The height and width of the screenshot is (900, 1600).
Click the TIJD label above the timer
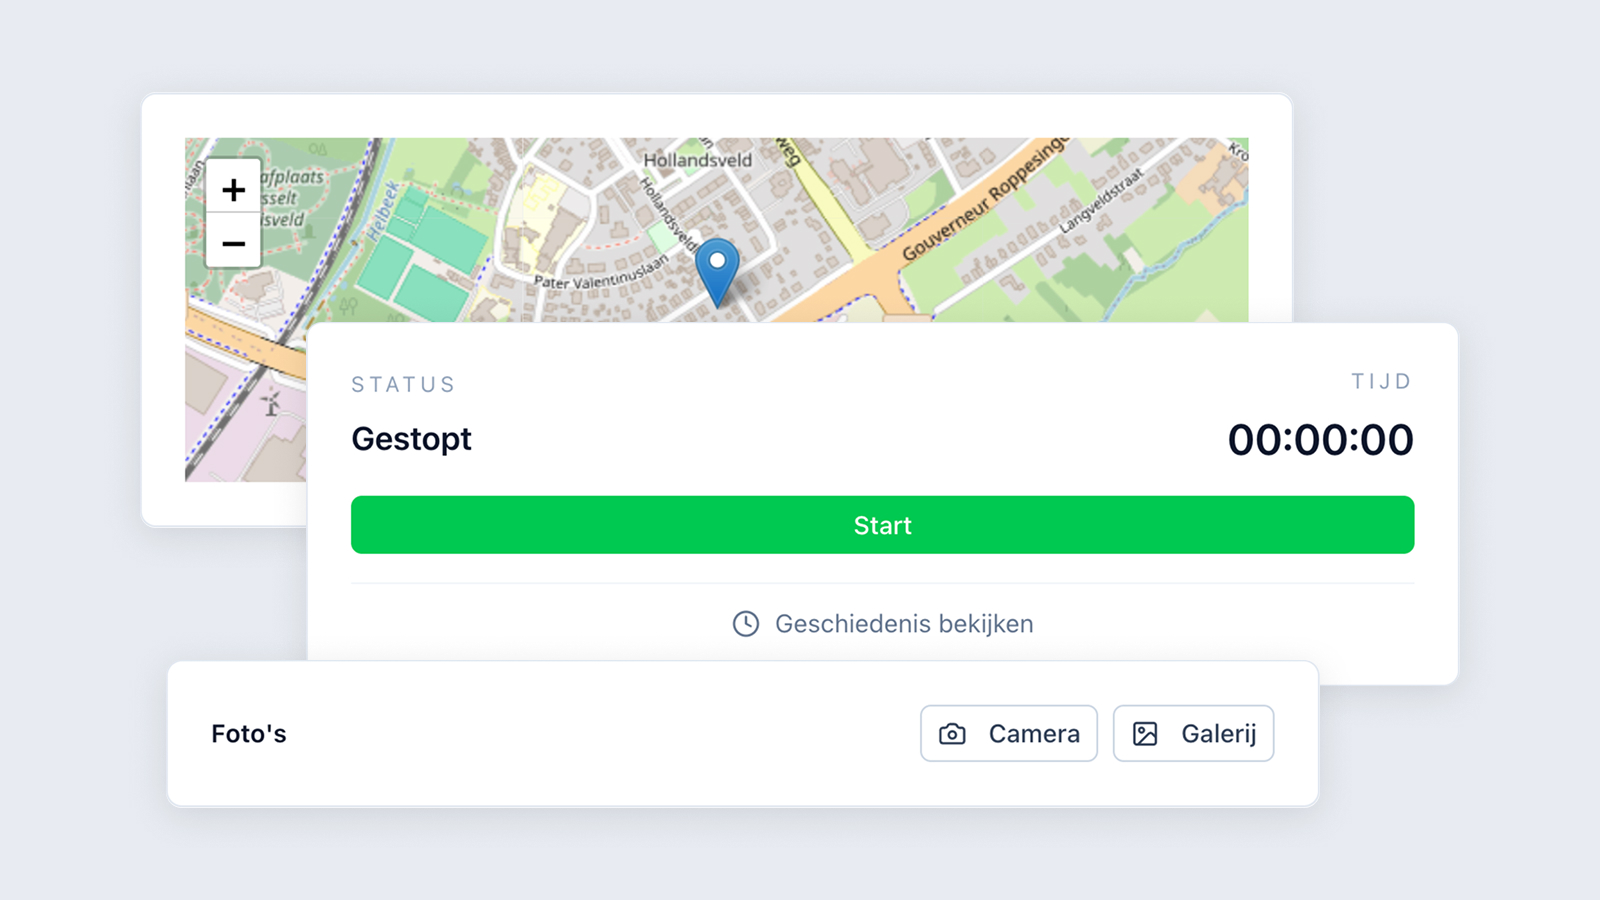1381,381
